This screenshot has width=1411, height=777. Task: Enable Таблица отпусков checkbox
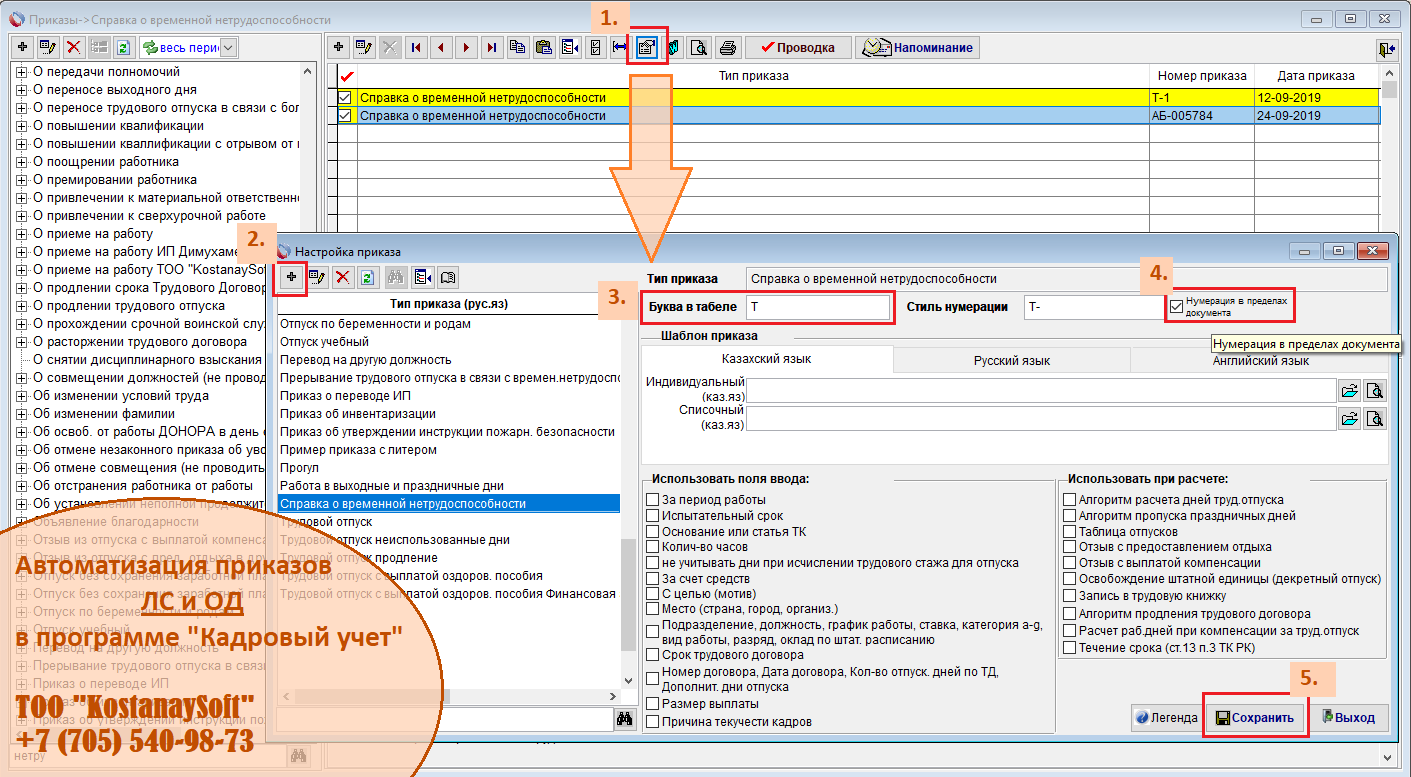pos(1070,532)
